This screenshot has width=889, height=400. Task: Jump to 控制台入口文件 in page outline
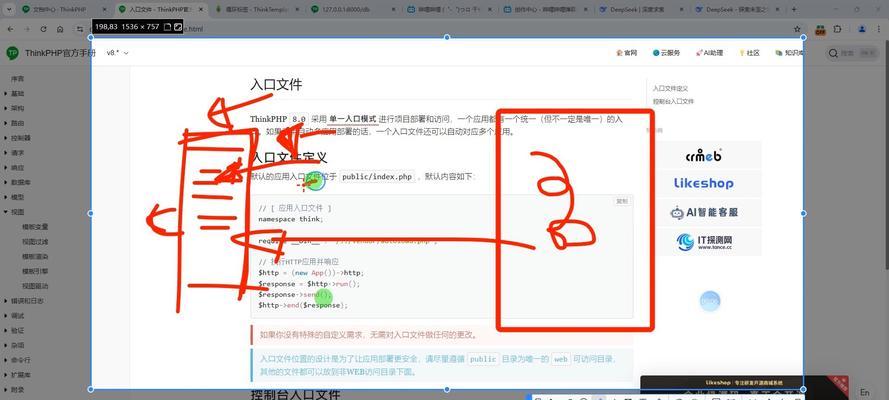673,101
